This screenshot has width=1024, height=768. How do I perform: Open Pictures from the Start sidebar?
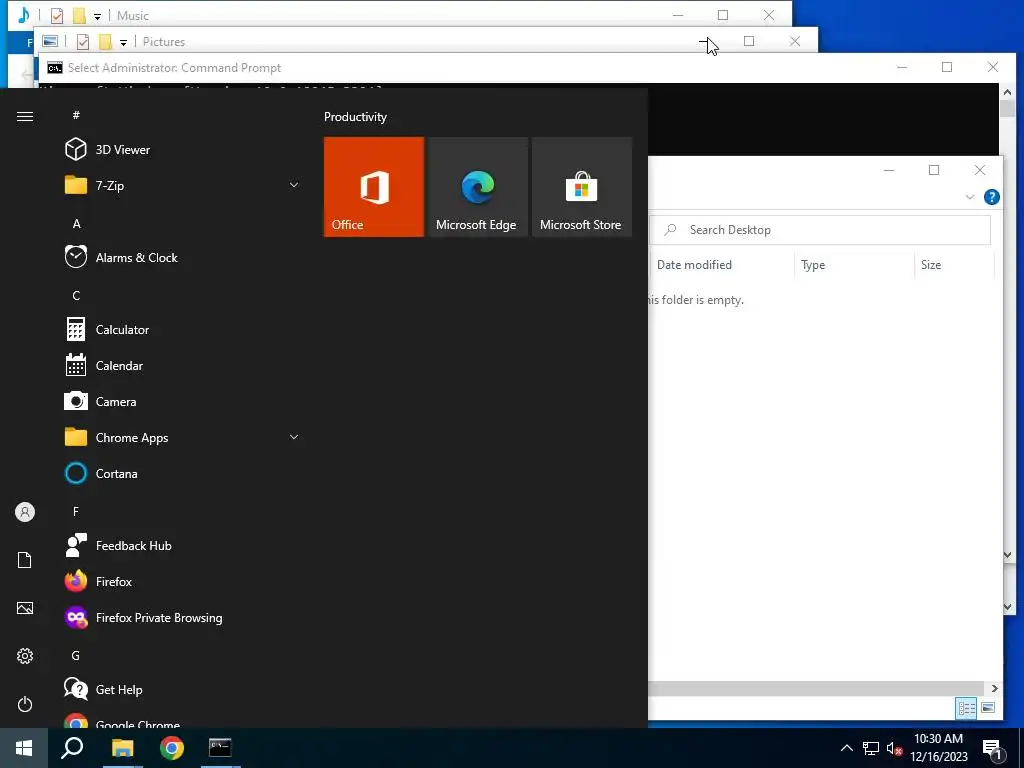coord(25,608)
